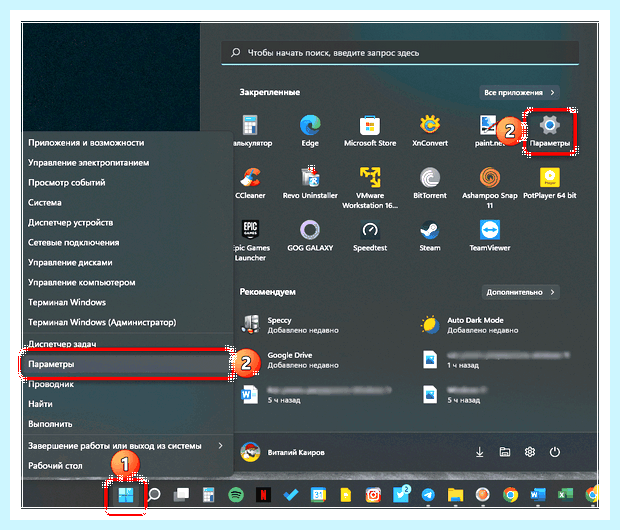Click the Start menu search field
Viewport: 620px width, 530px height.
400,53
